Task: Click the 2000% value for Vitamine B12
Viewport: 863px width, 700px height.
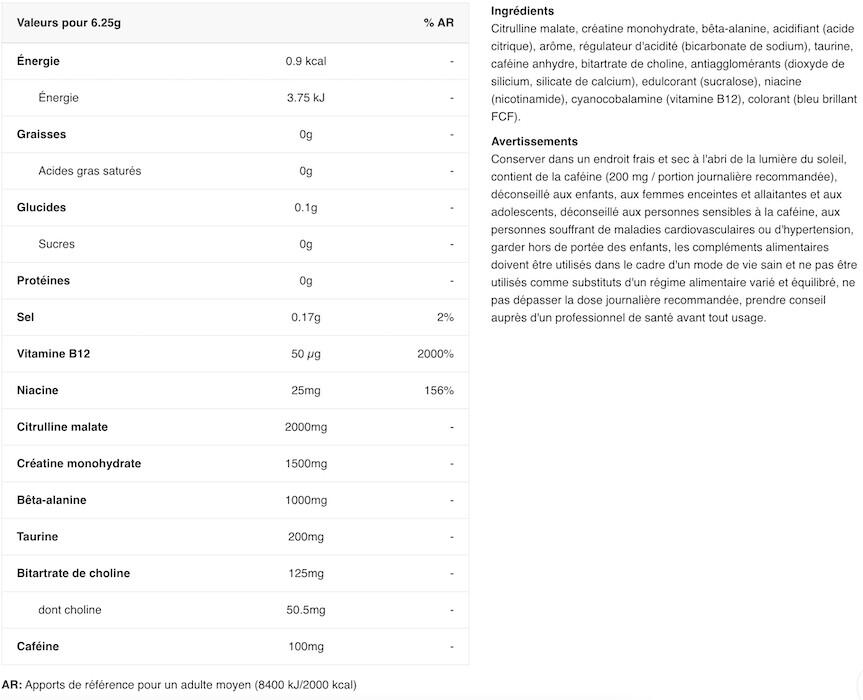Action: [x=435, y=354]
